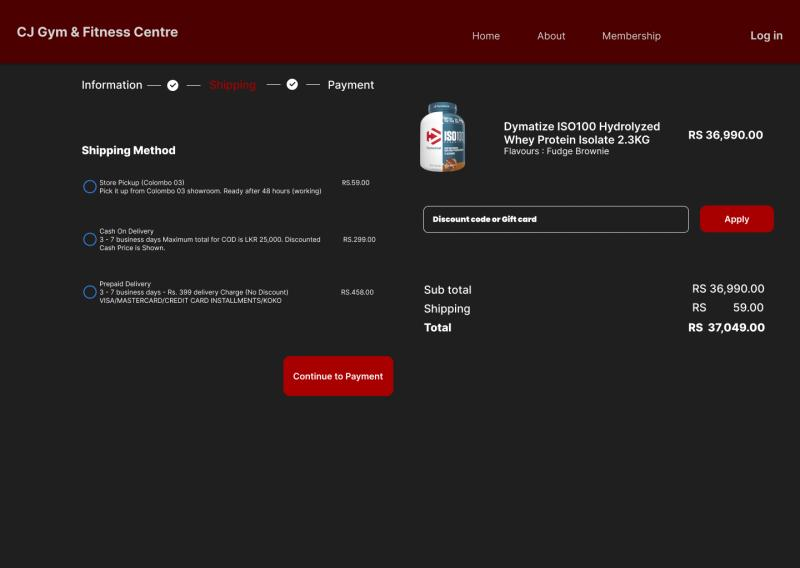This screenshot has height=568, width=800.
Task: Click the CJ Gym & Fitness Centre logo text
Action: (97, 32)
